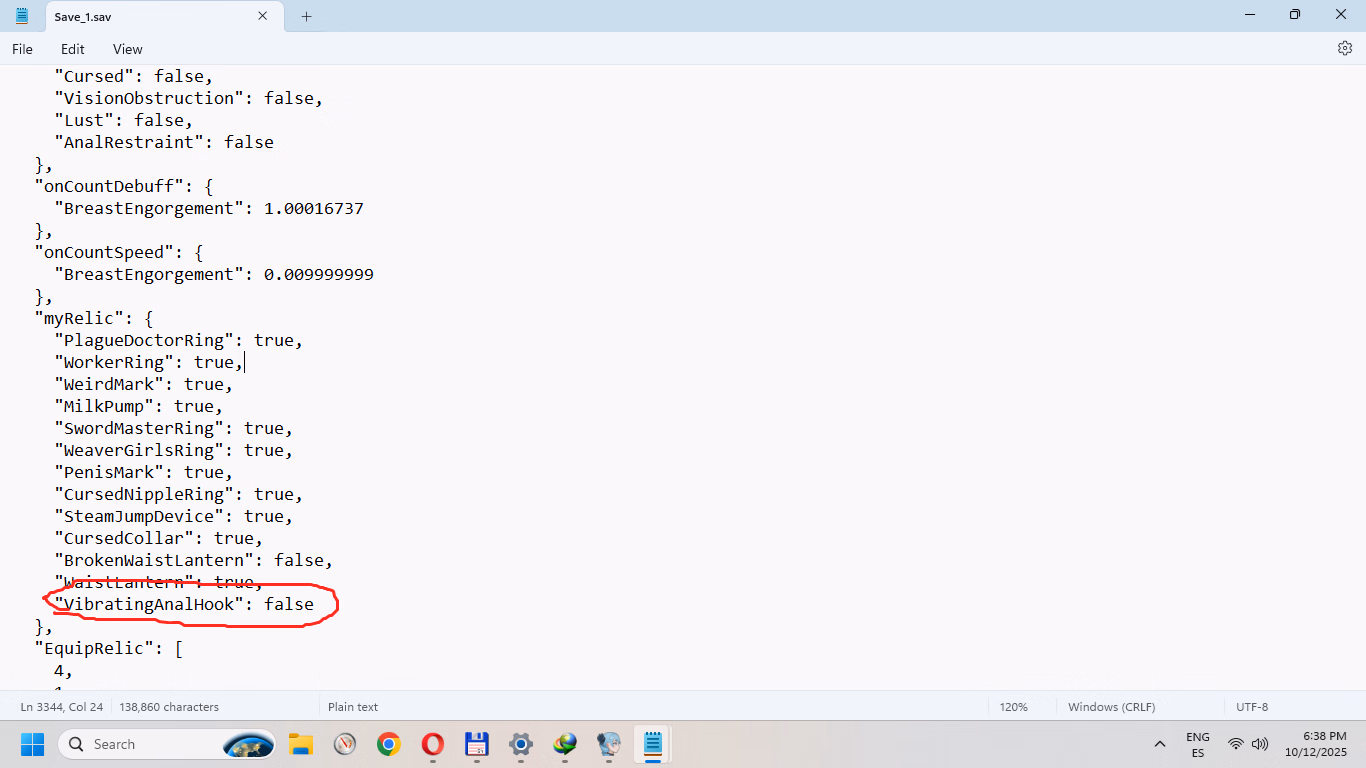Open Notepad settings gear icon
The height and width of the screenshot is (768, 1366).
[x=1345, y=48]
